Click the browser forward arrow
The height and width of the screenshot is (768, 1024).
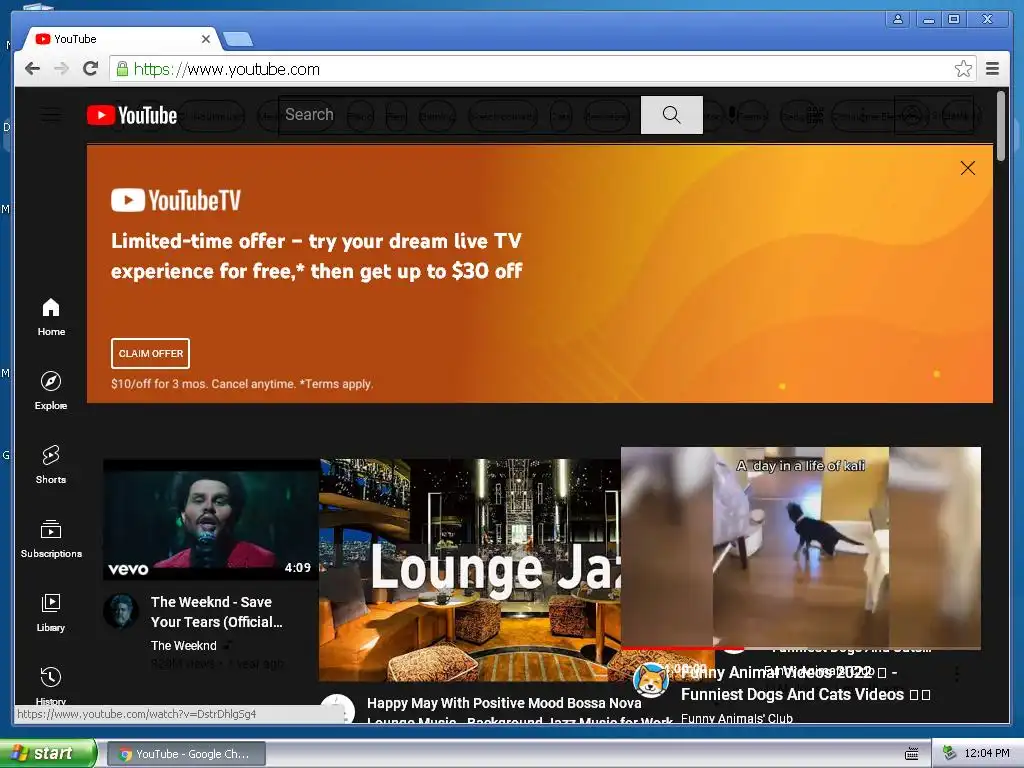pos(61,69)
